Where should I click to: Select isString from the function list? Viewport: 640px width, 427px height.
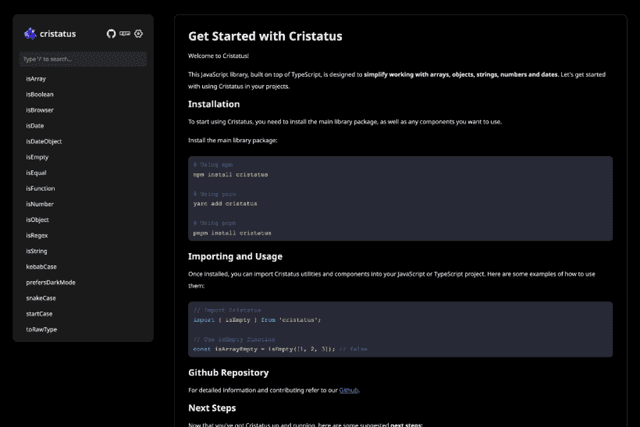(x=36, y=251)
